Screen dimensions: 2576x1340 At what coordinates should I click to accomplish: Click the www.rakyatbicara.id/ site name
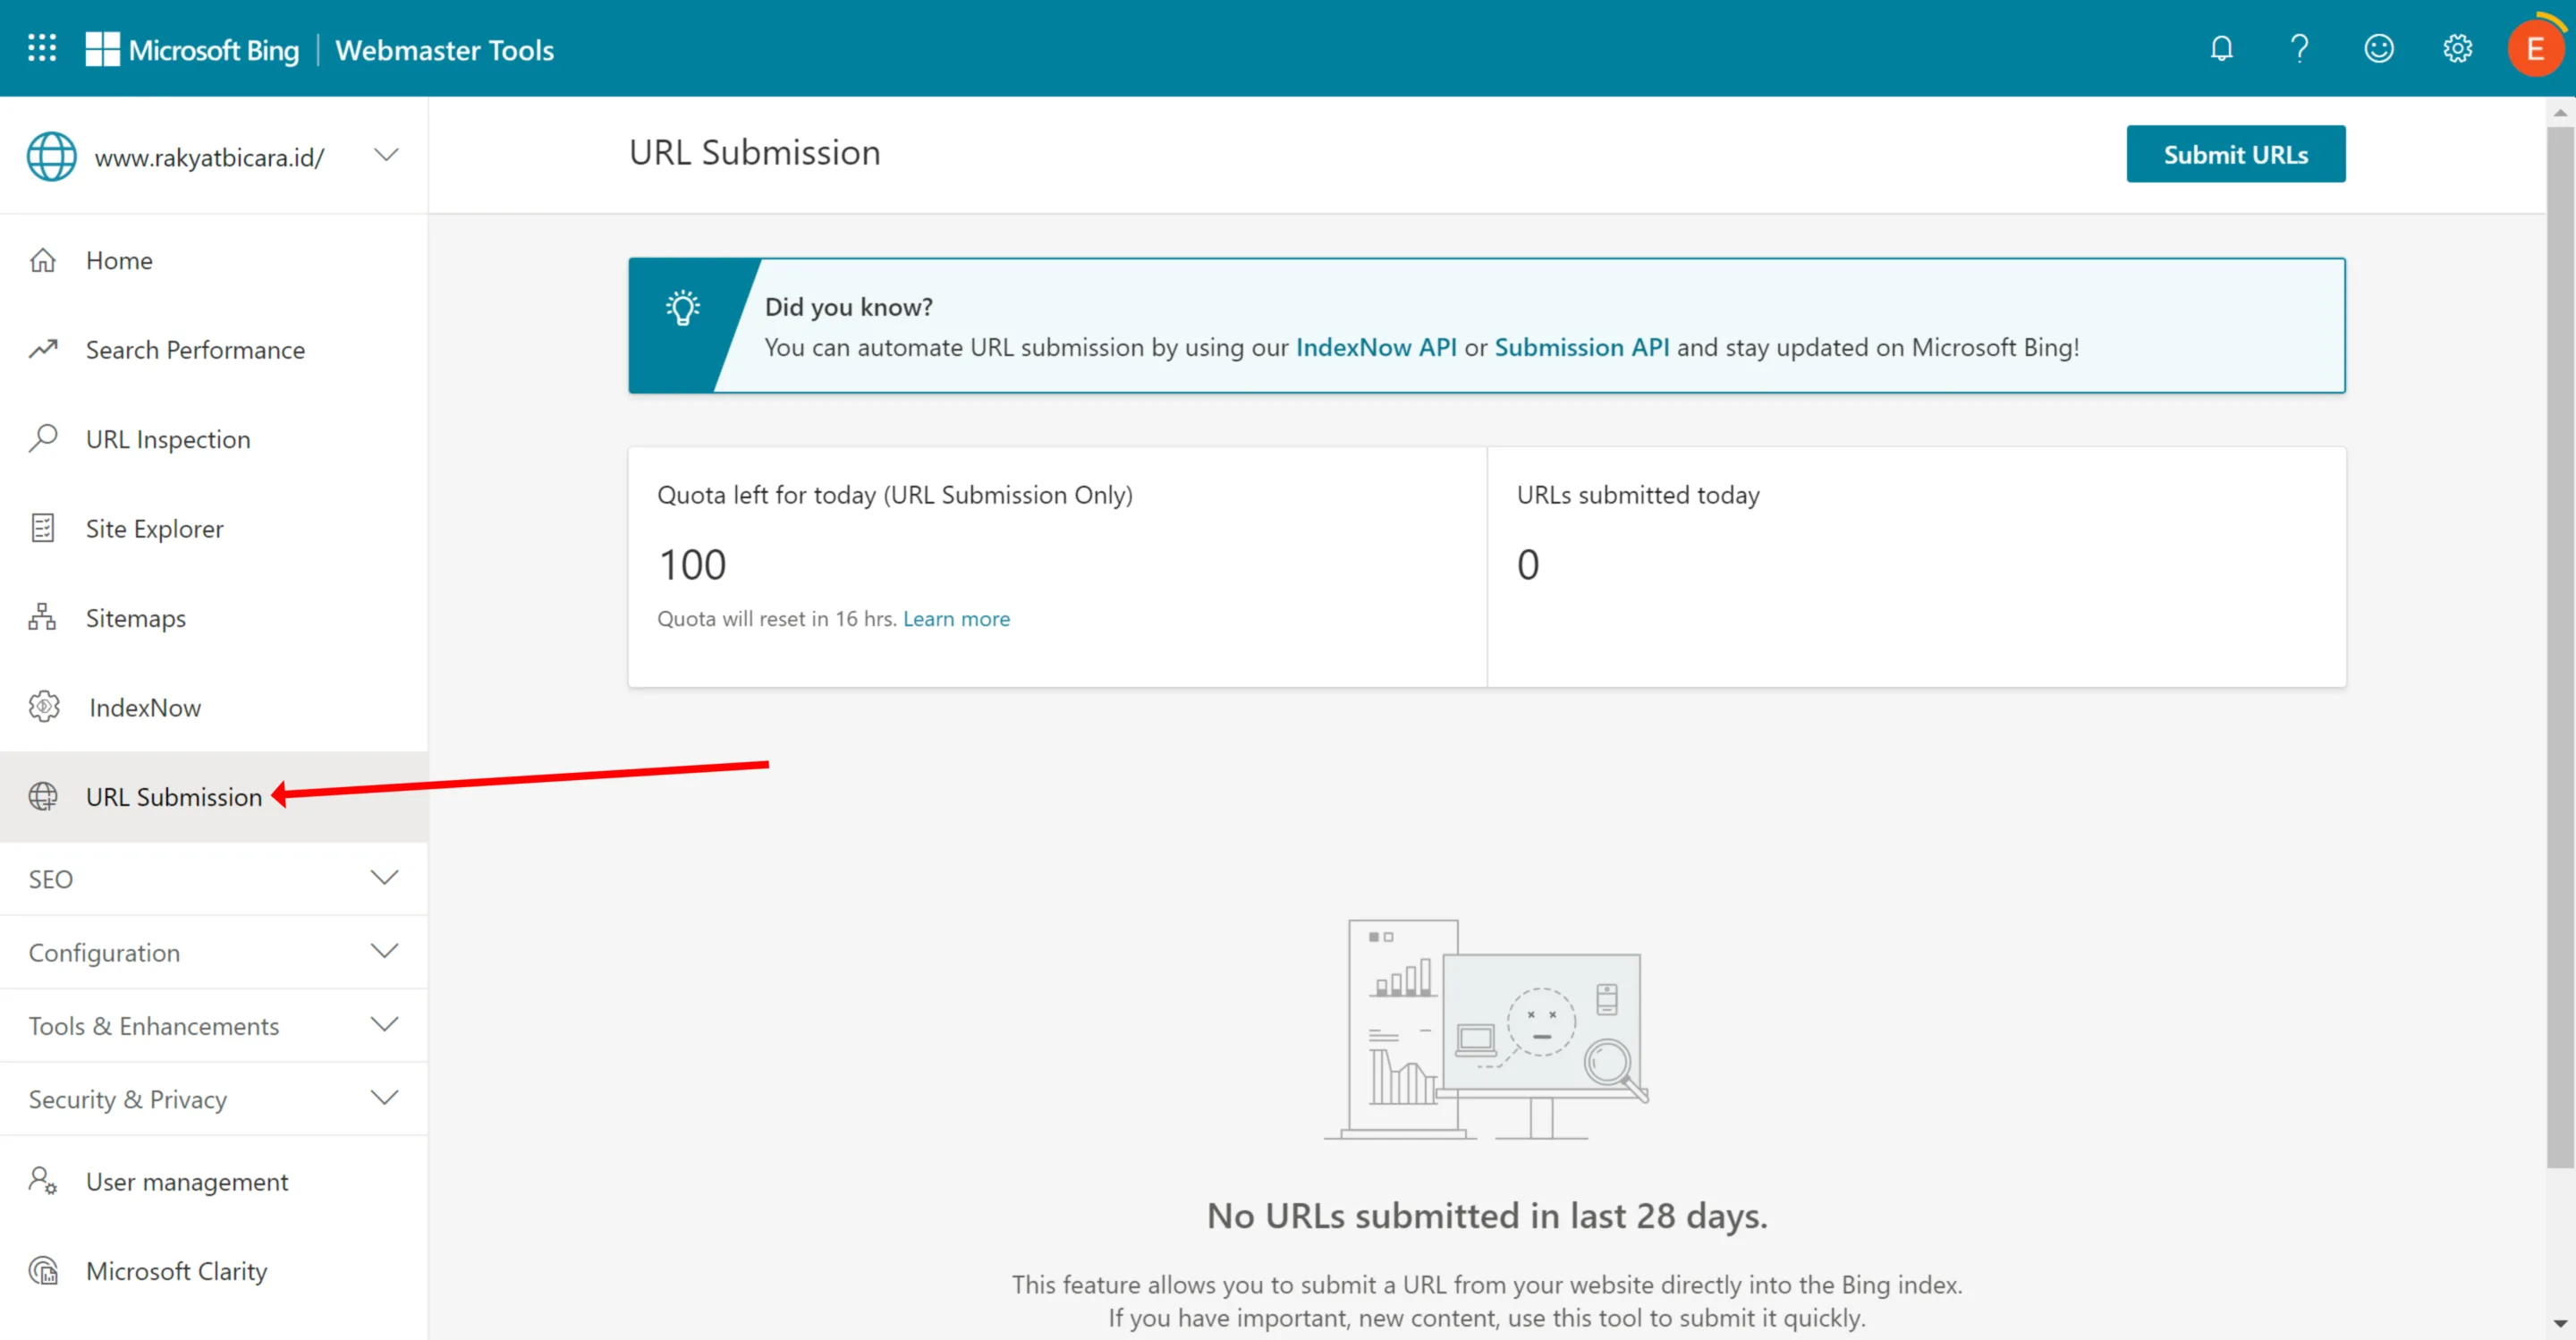point(209,157)
